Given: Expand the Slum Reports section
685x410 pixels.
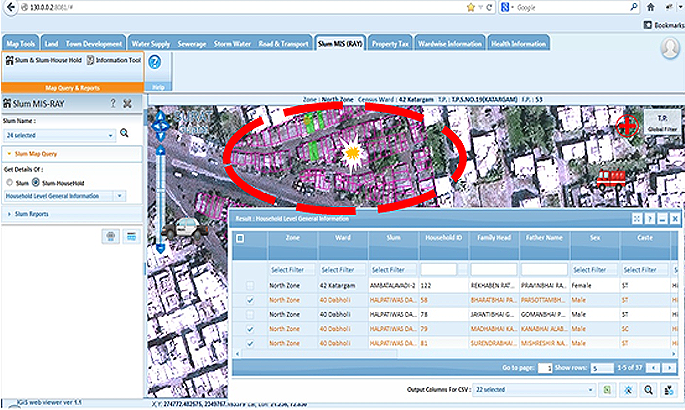Looking at the screenshot, I should [x=72, y=214].
